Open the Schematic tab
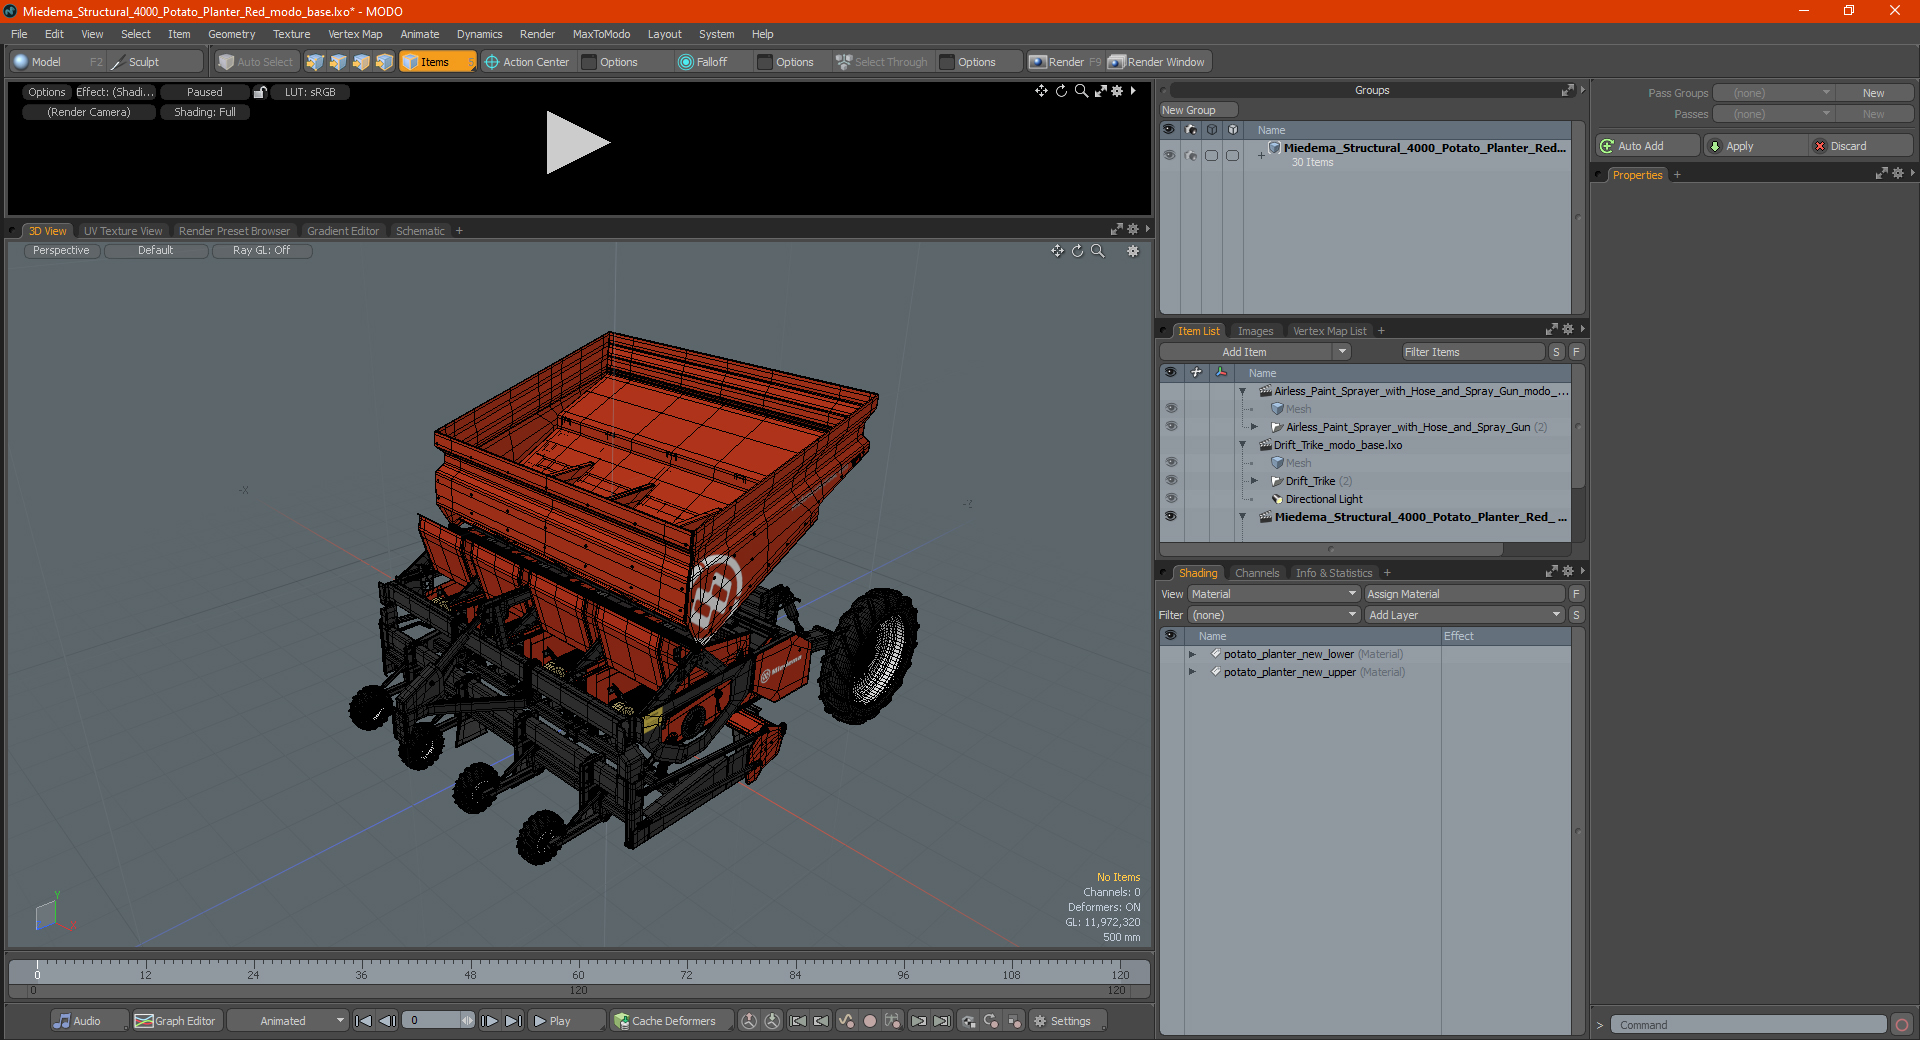Screen dimensions: 1920x1040 (420, 231)
